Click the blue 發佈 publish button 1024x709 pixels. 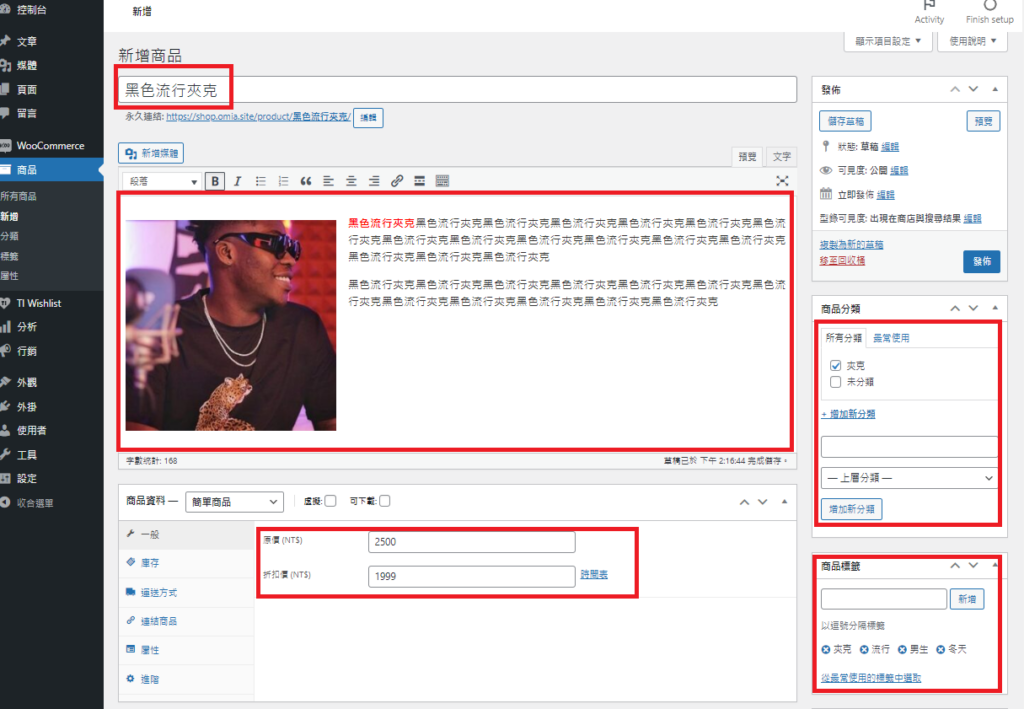click(981, 261)
